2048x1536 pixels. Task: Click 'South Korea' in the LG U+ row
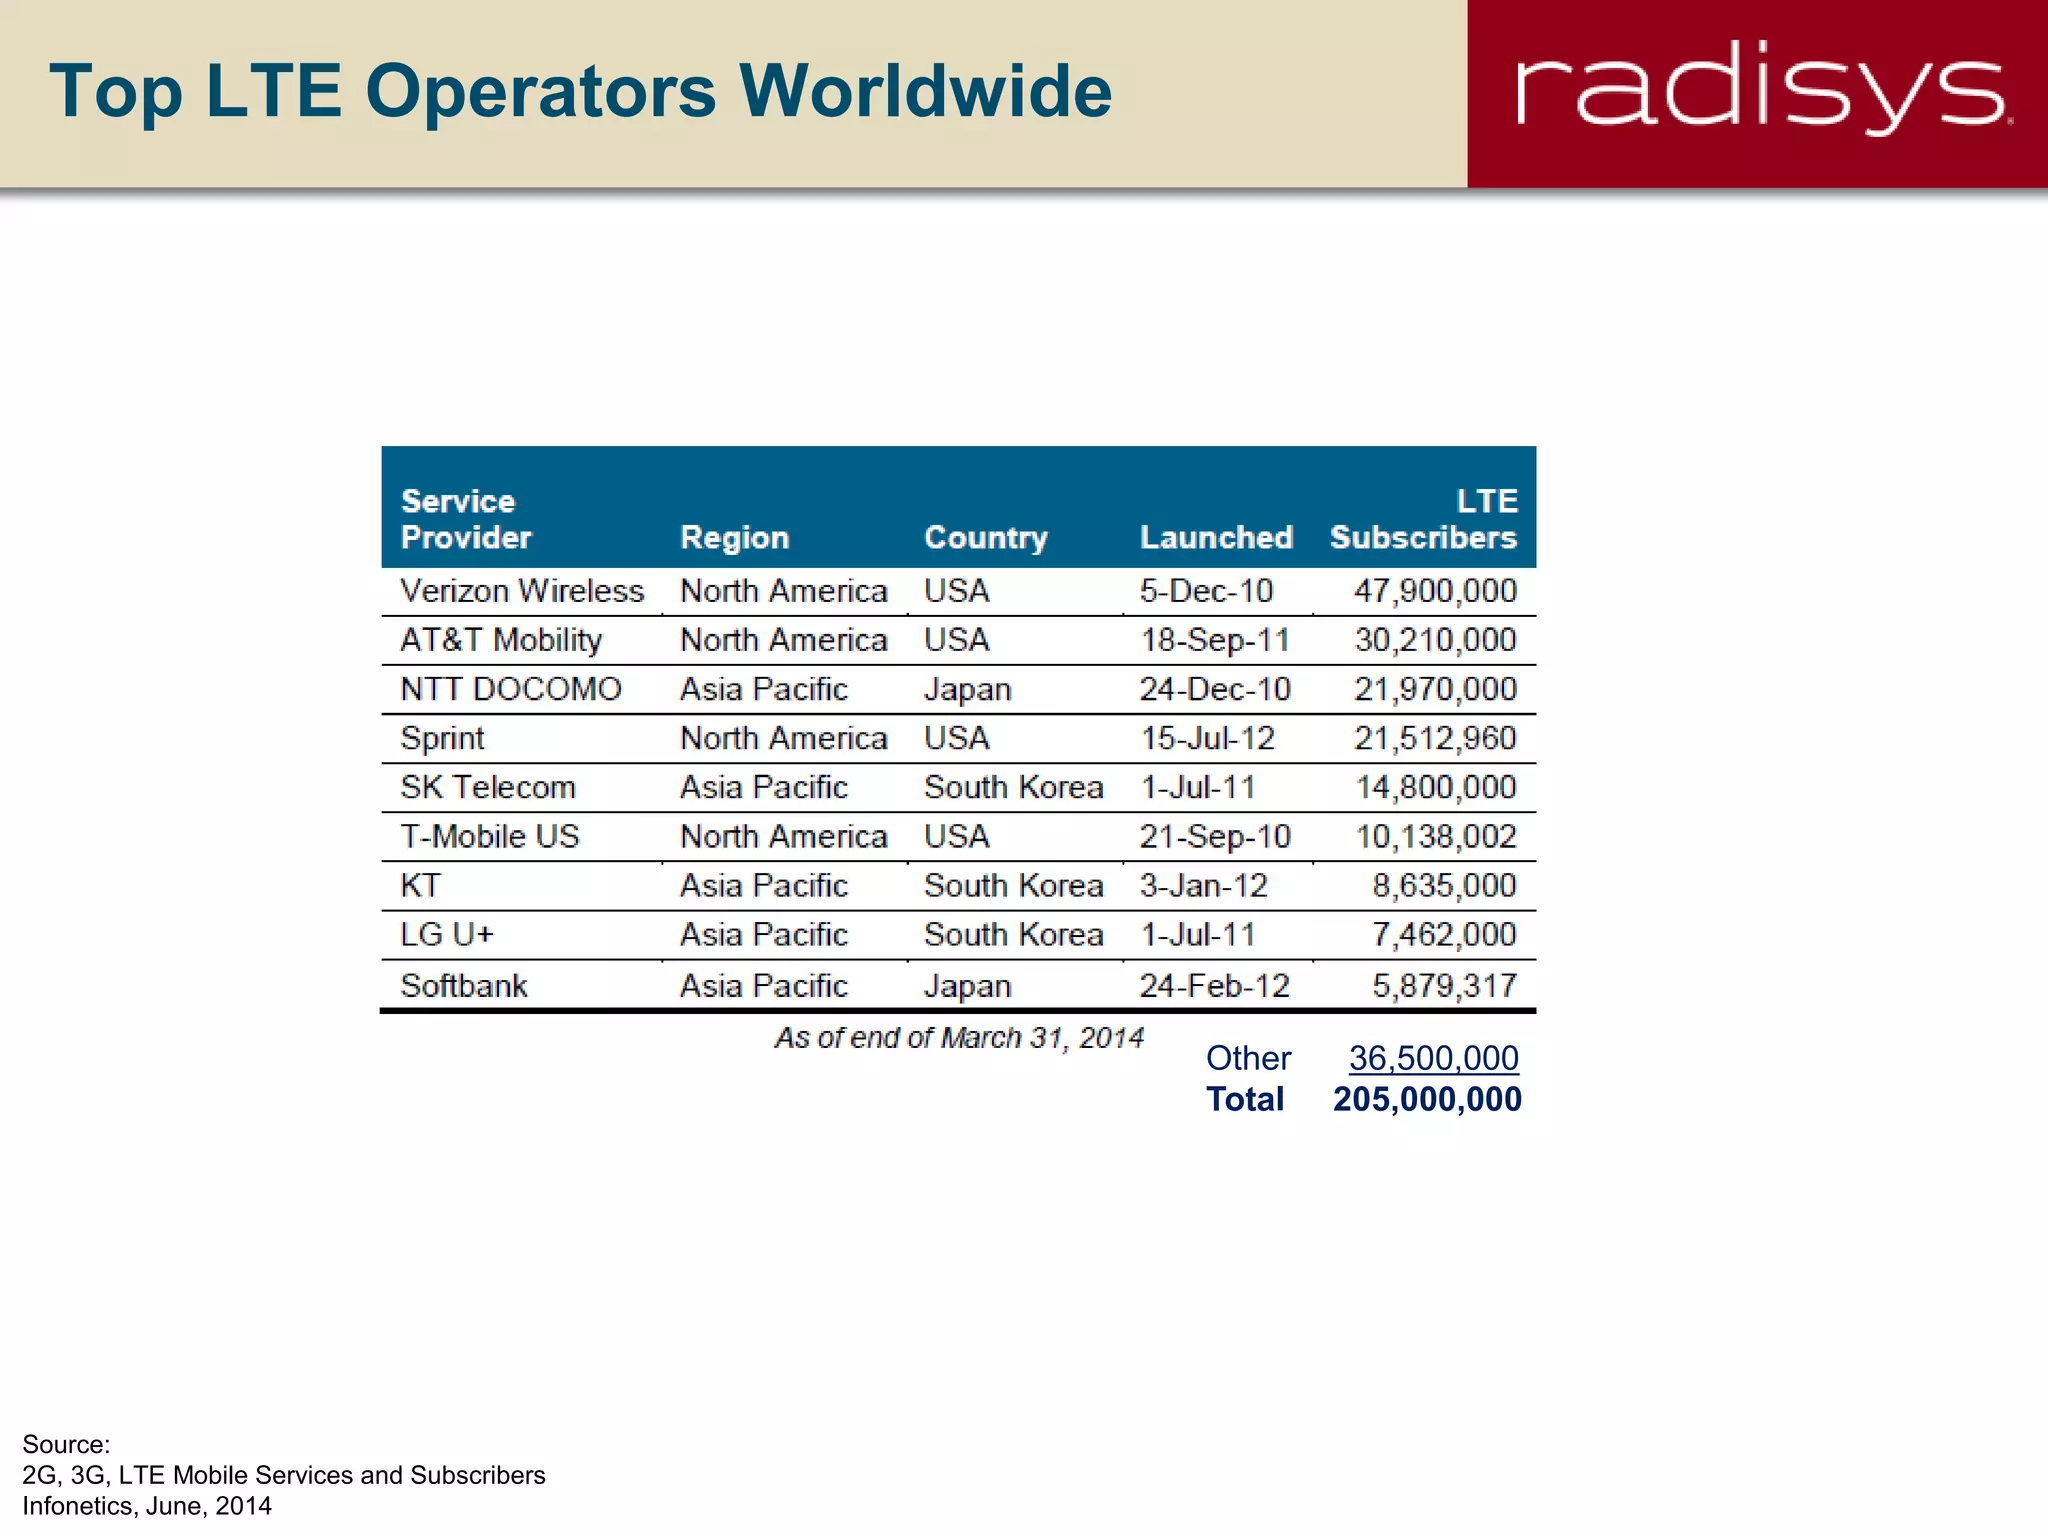tap(1014, 934)
